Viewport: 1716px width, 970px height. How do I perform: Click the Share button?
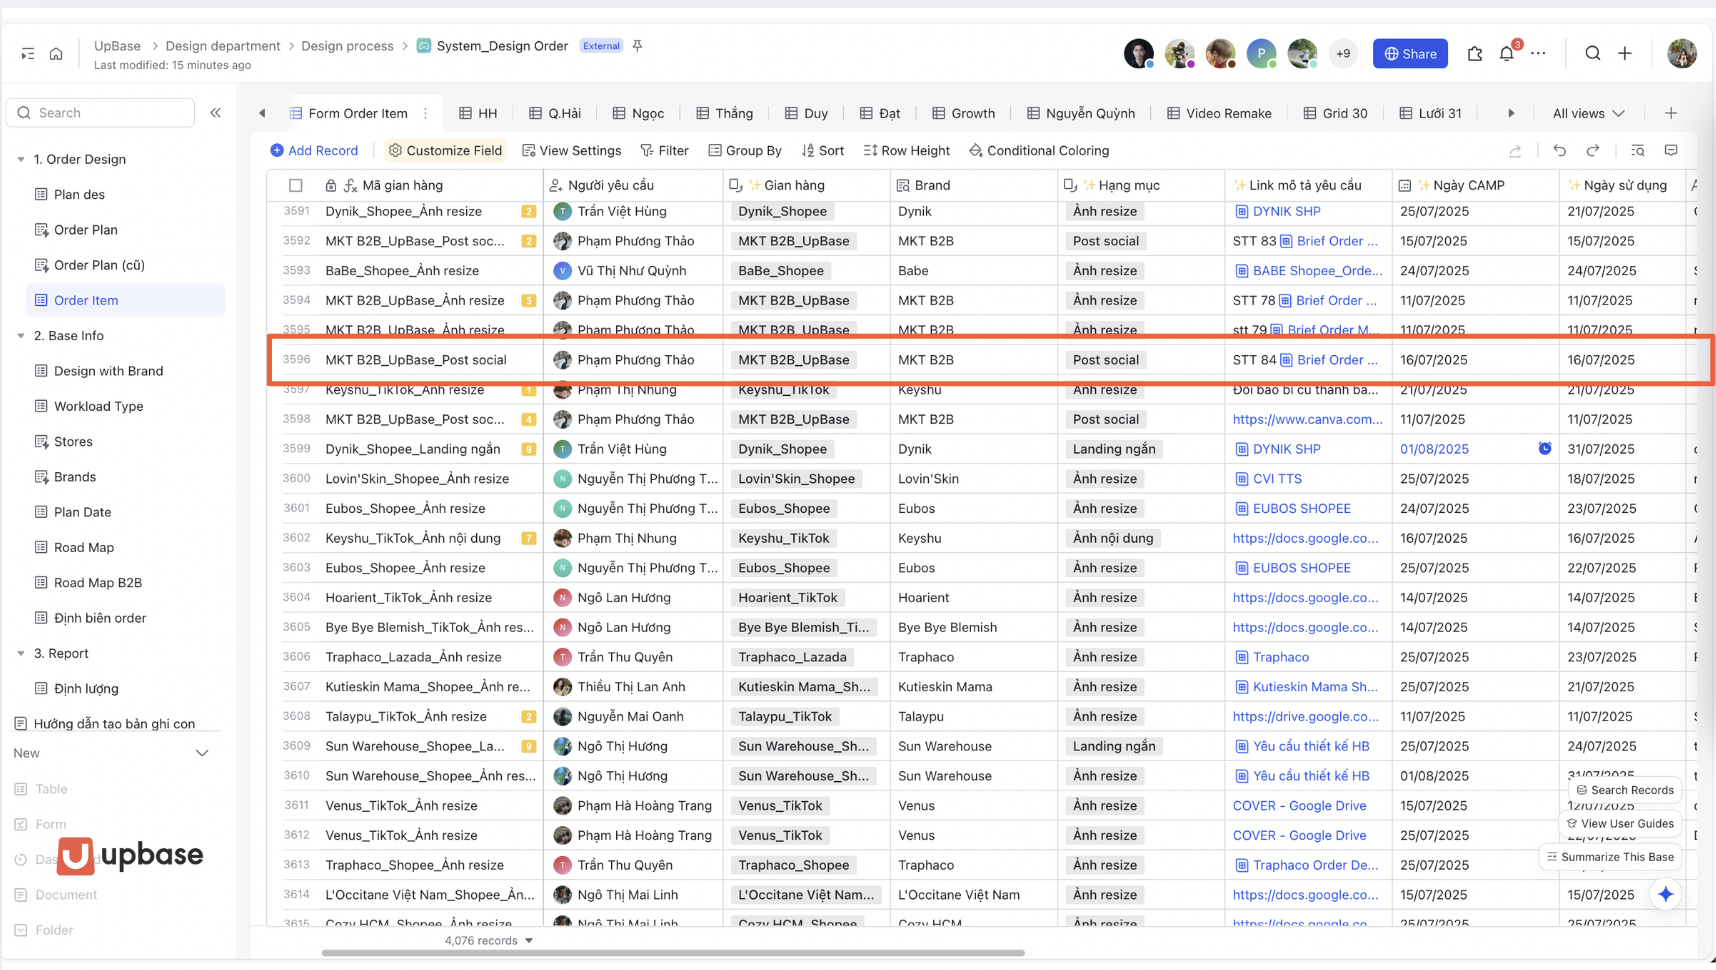tap(1410, 54)
